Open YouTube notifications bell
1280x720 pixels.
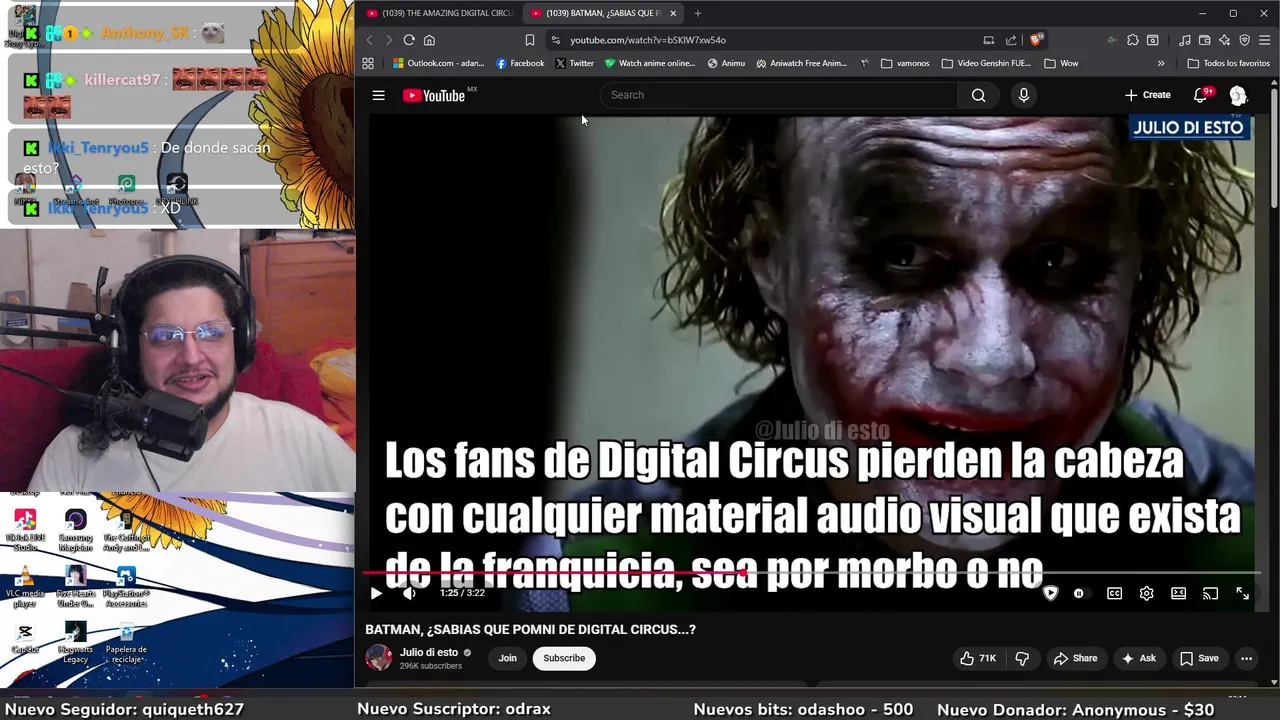coord(1200,95)
